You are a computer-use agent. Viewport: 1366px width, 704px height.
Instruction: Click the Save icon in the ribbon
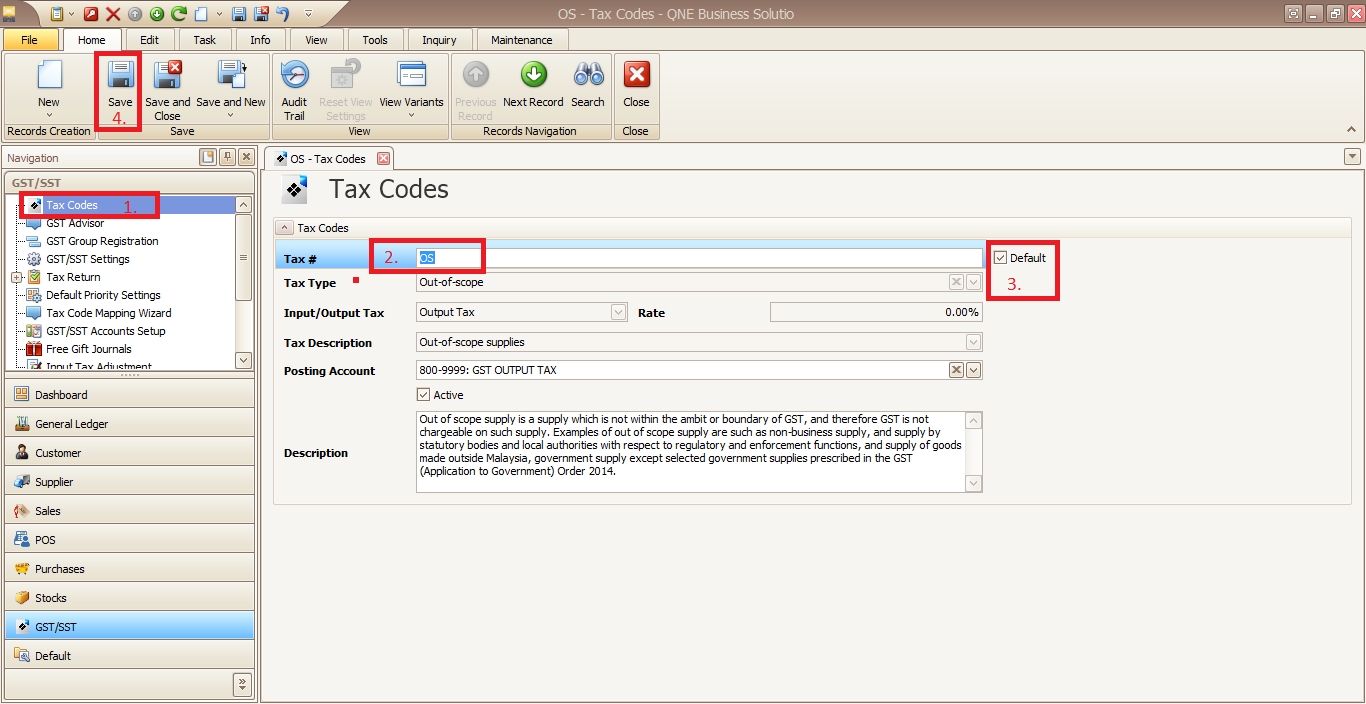point(120,76)
